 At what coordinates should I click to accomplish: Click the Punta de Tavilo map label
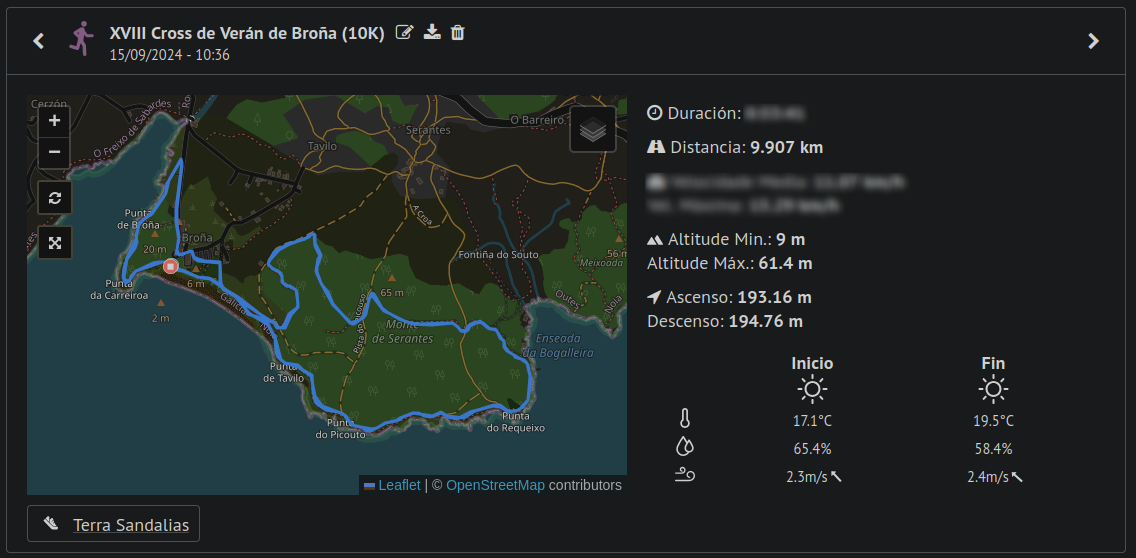pos(281,372)
